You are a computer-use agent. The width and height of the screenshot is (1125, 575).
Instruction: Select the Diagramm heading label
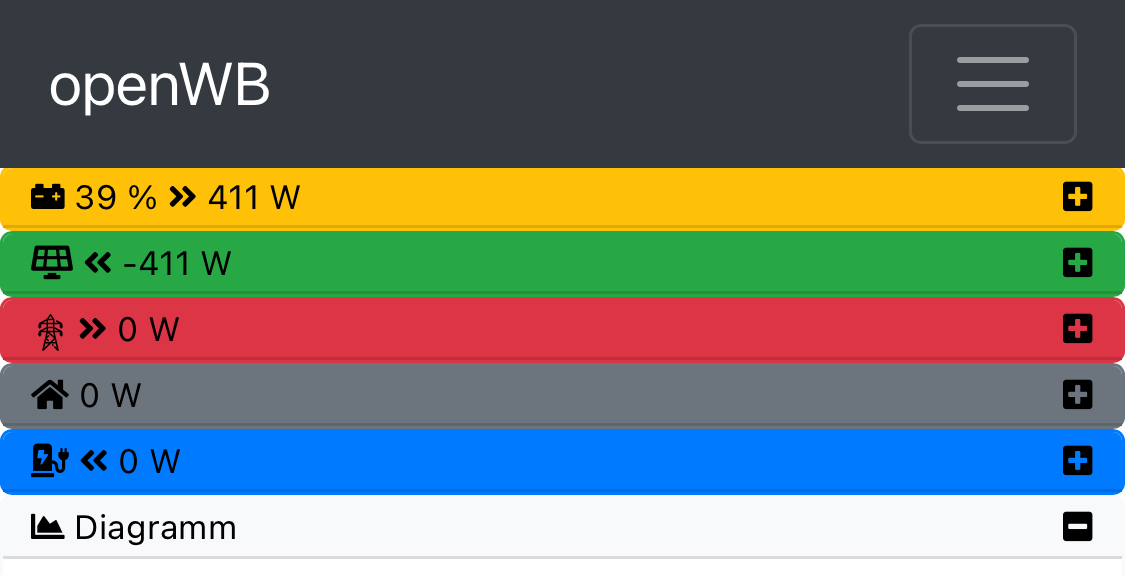[x=156, y=527]
